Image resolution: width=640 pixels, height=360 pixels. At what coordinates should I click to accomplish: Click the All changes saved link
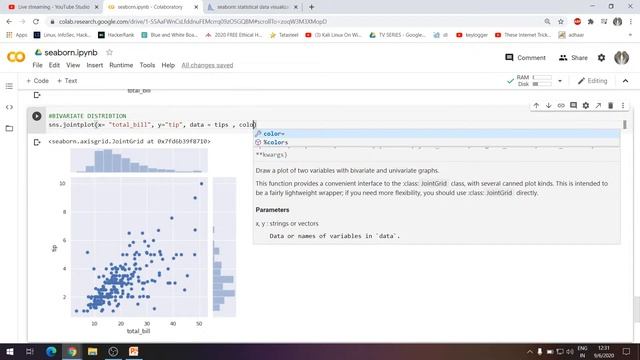[x=207, y=65]
